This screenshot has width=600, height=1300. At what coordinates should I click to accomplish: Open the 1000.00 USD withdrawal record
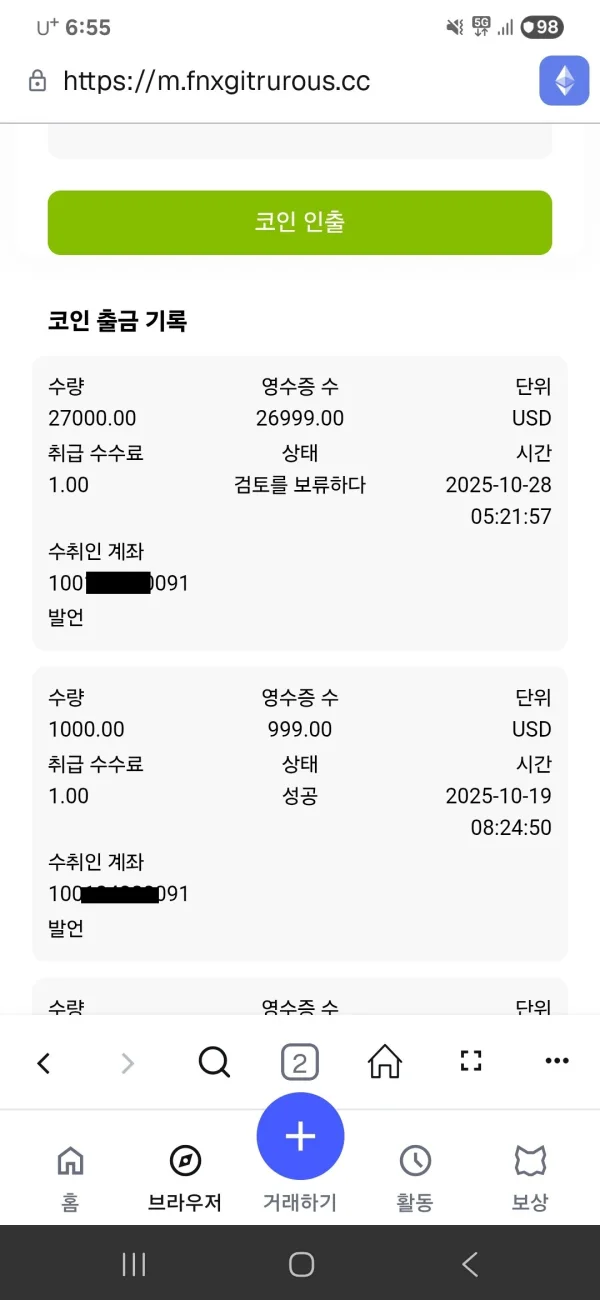300,813
